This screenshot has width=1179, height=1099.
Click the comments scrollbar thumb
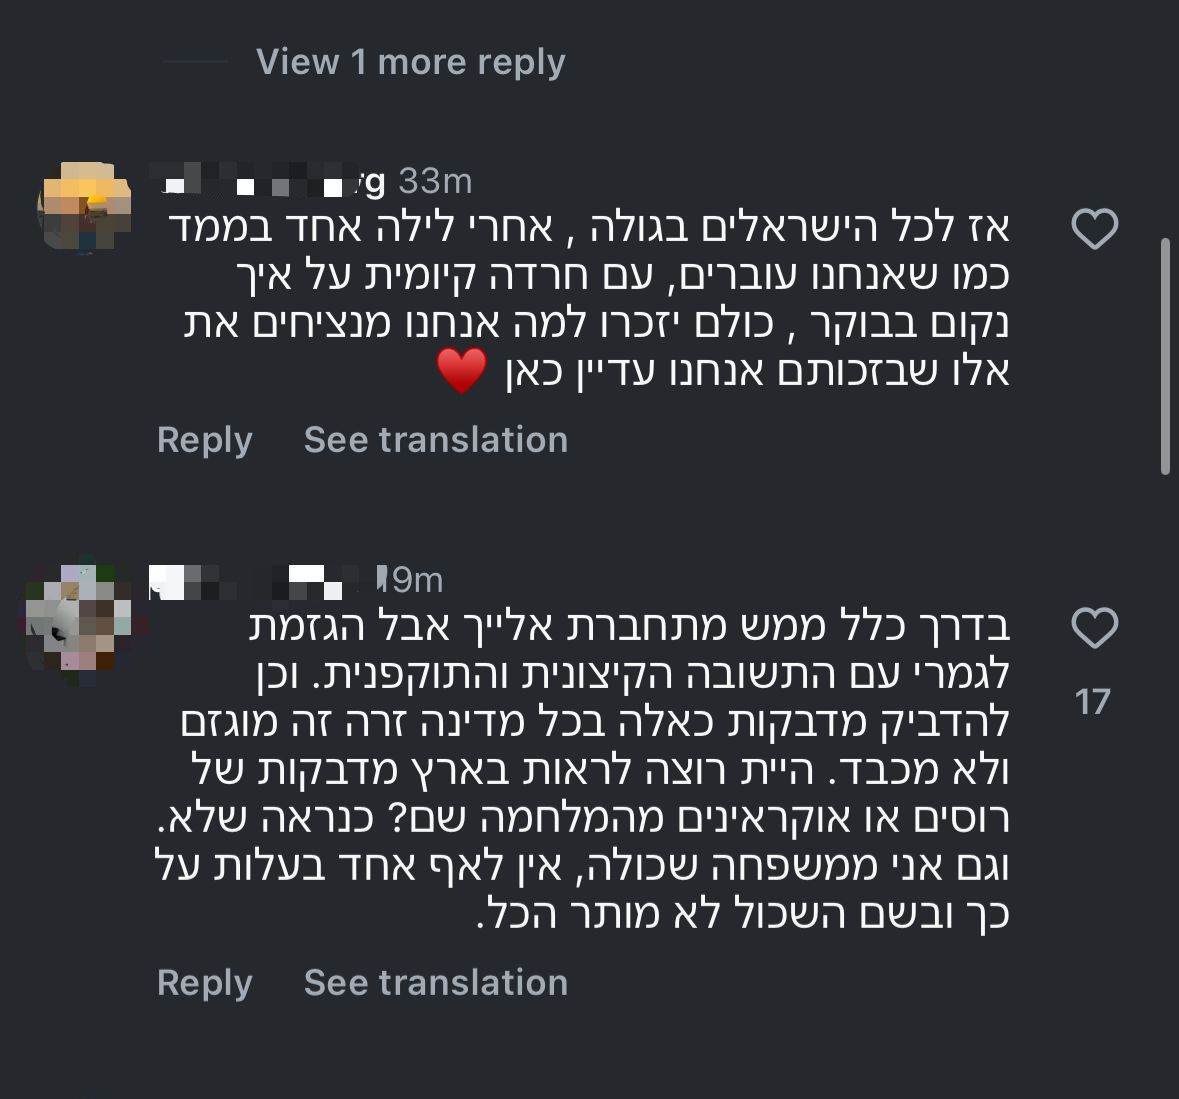pos(1165,355)
